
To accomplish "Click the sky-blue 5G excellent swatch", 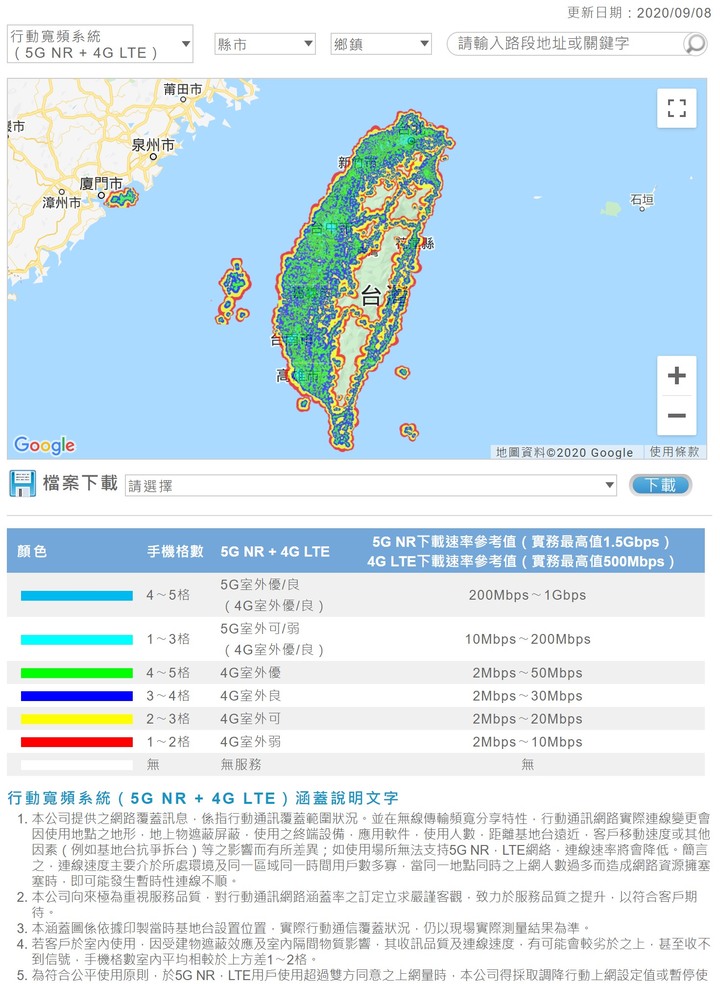I will click(x=77, y=596).
